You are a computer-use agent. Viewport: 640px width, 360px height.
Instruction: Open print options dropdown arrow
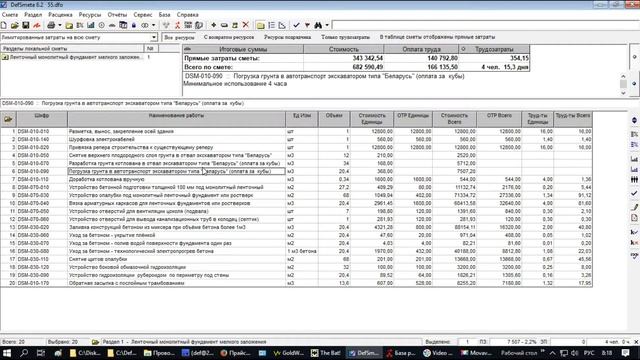click(60, 25)
